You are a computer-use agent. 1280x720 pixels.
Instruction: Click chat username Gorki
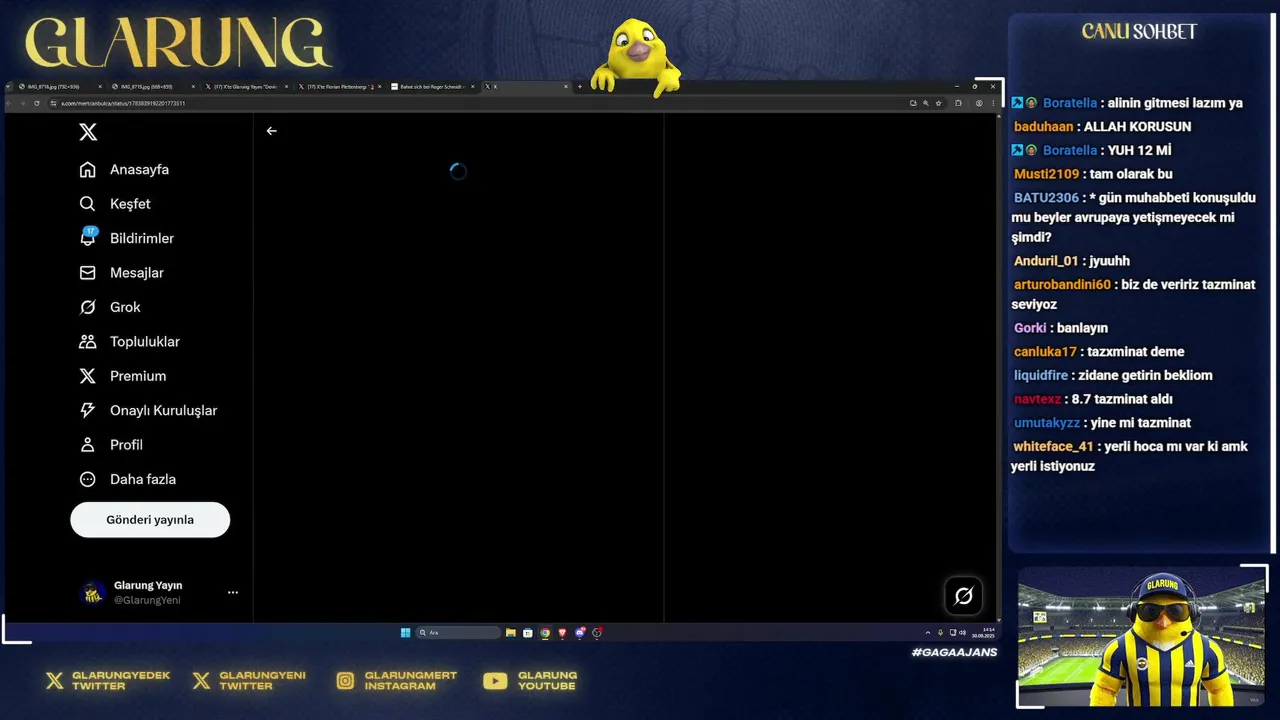[x=1030, y=328]
